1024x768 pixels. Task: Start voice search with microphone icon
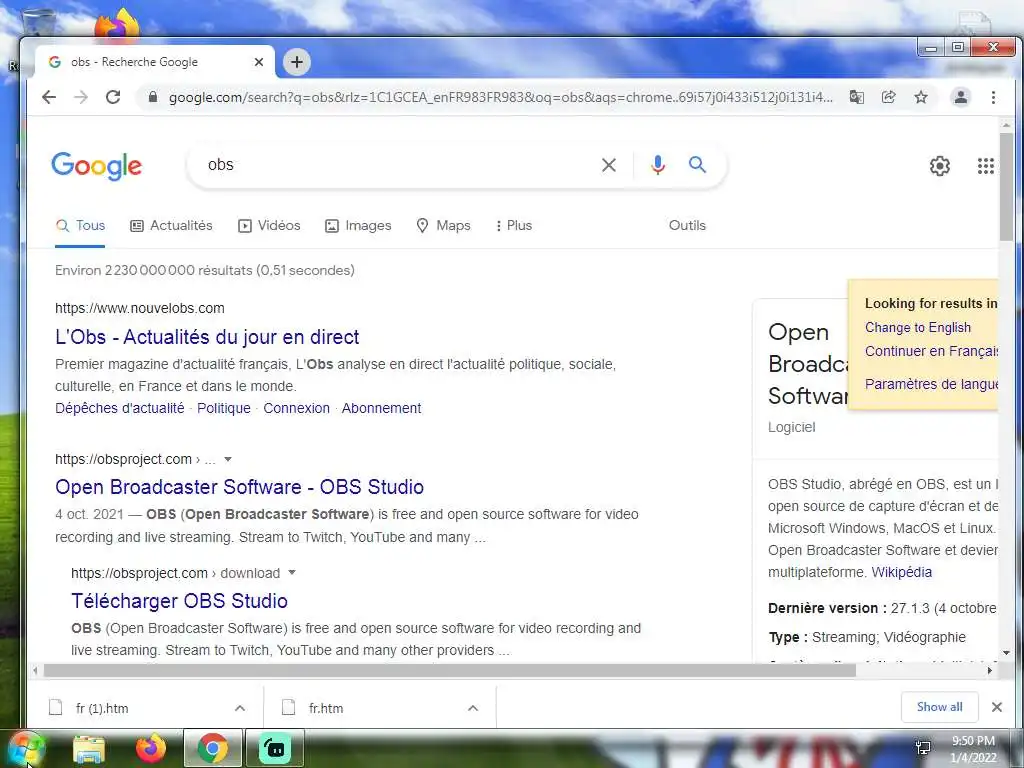point(658,165)
